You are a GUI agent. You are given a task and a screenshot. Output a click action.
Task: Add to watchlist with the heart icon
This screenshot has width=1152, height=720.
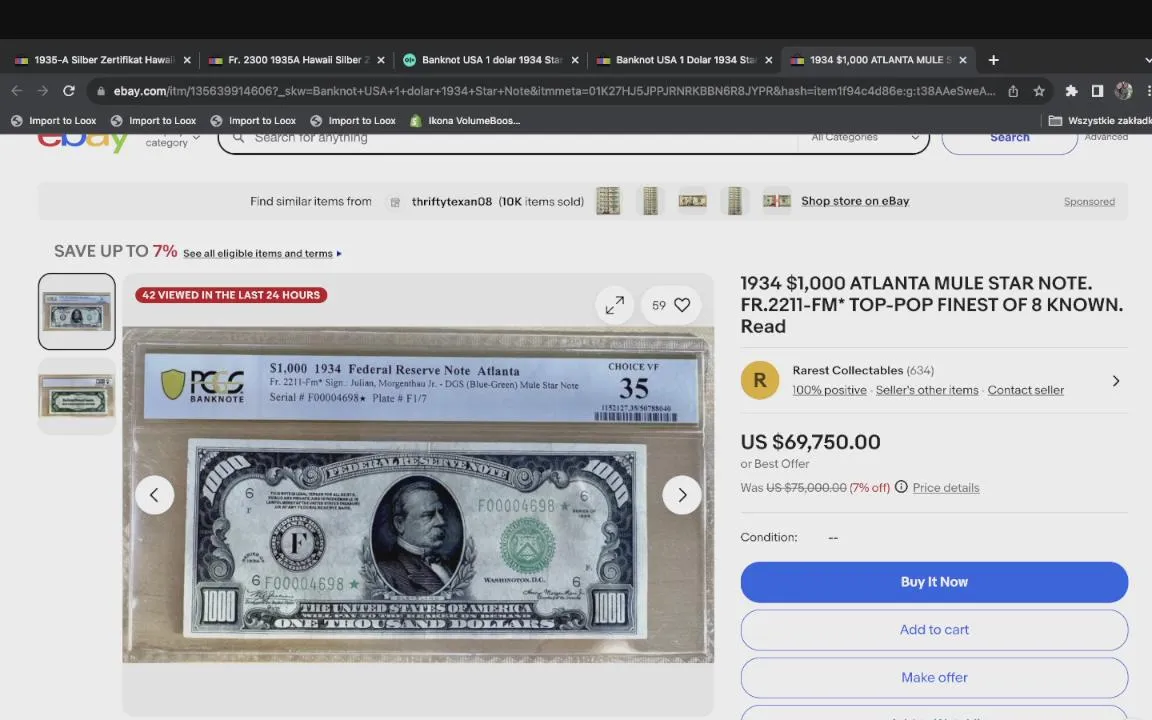point(683,305)
